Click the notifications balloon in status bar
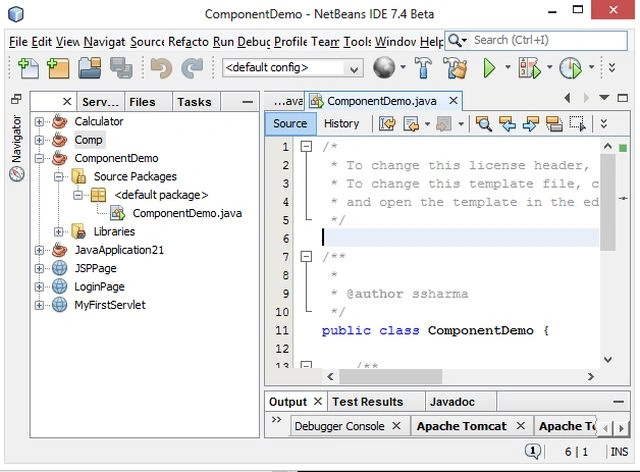640x472 pixels. tap(533, 451)
